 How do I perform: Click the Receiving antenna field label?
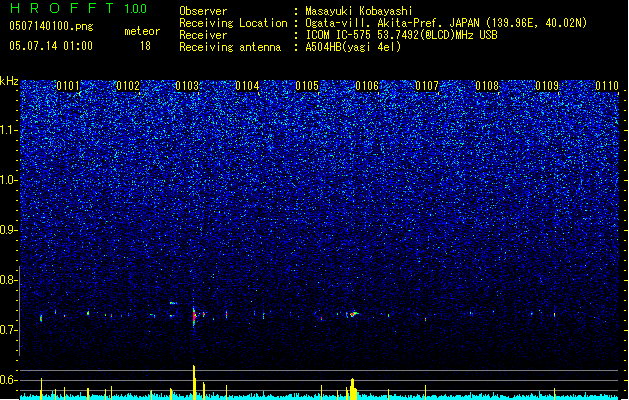click(x=230, y=47)
